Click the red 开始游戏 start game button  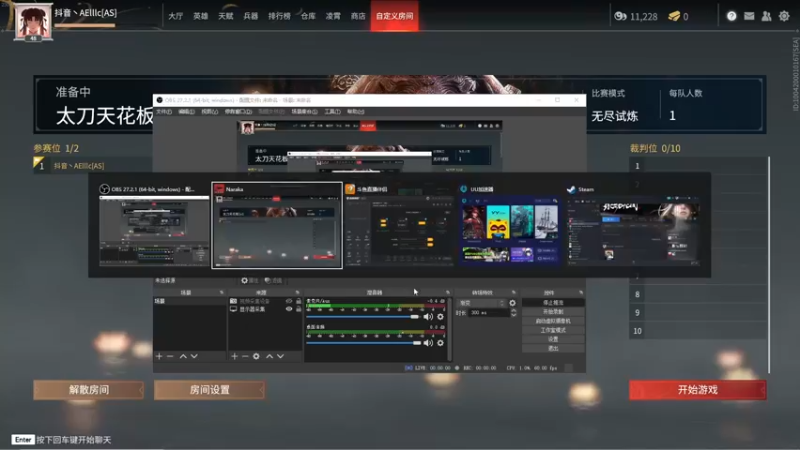tap(697, 390)
